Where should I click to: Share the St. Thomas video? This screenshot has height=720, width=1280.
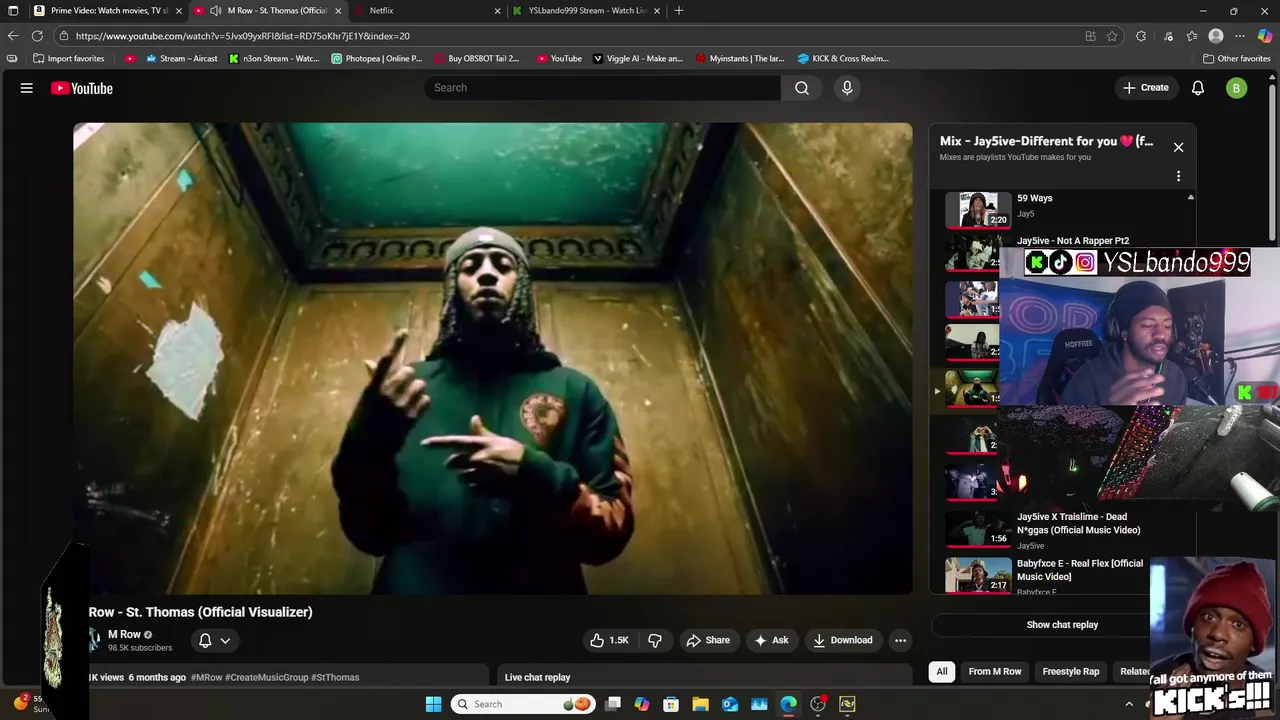pos(707,640)
